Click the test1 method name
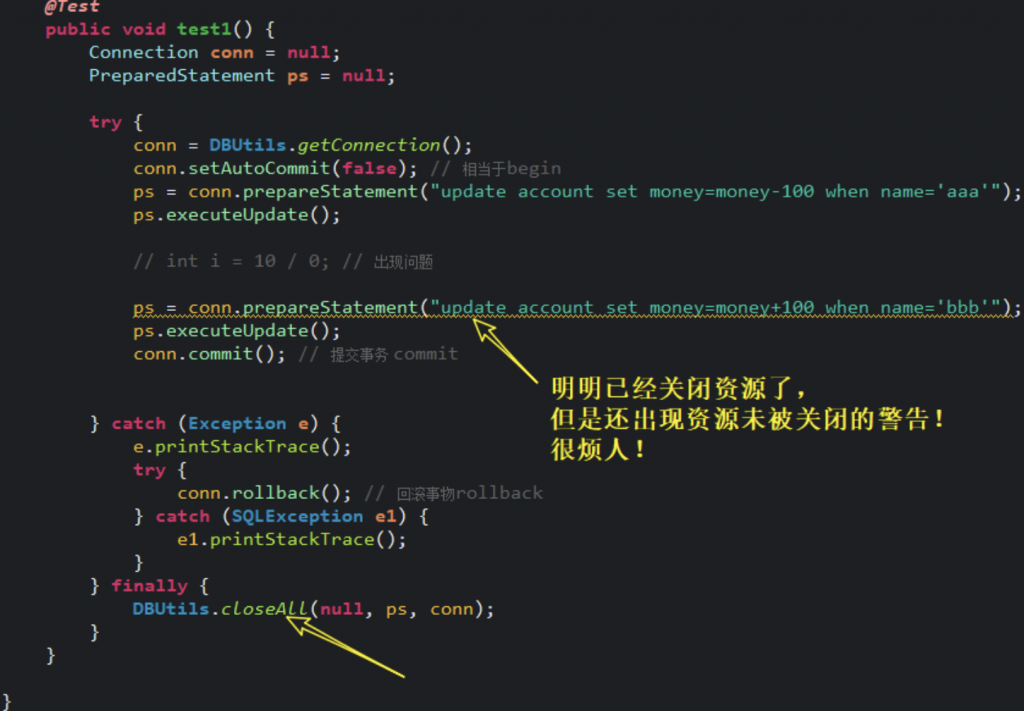The image size is (1024, 711). click(x=204, y=29)
